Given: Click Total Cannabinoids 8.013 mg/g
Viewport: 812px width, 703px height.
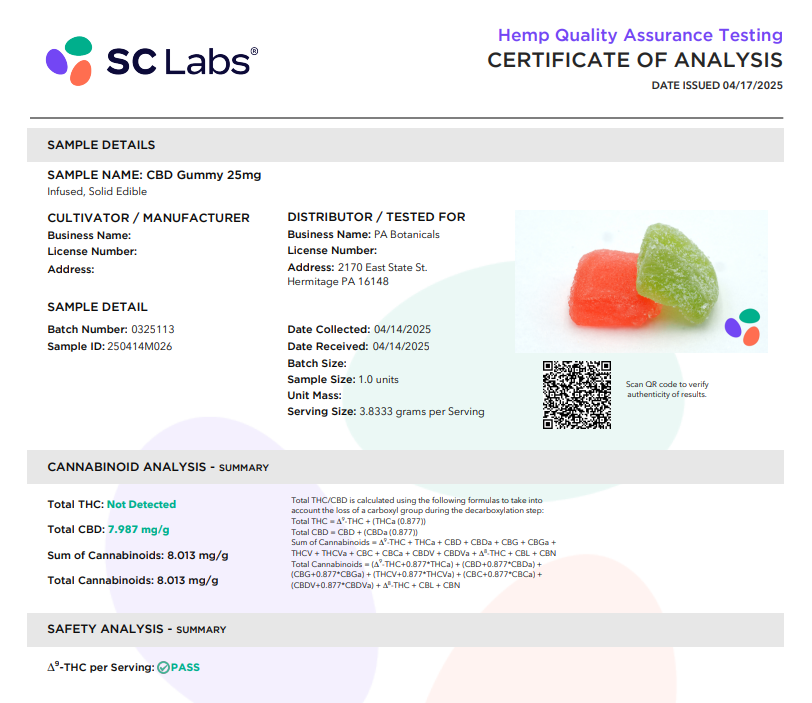Looking at the screenshot, I should pyautogui.click(x=133, y=580).
